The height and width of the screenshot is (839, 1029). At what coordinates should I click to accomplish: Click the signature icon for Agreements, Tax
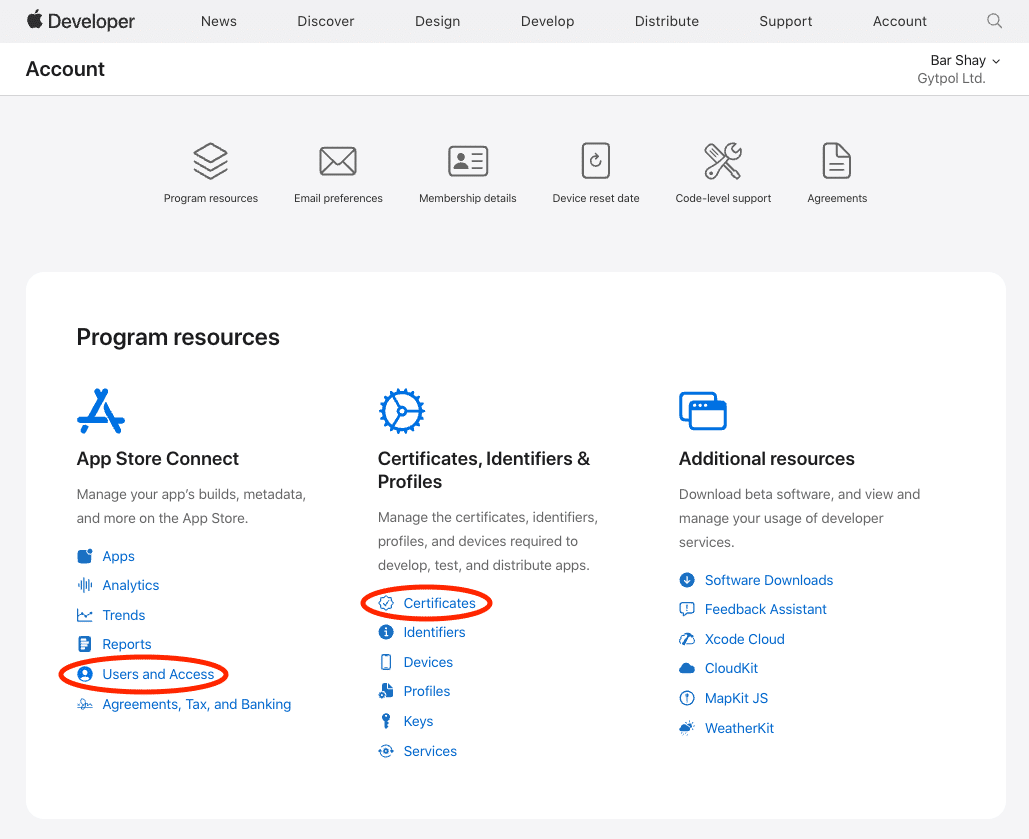[x=85, y=704]
